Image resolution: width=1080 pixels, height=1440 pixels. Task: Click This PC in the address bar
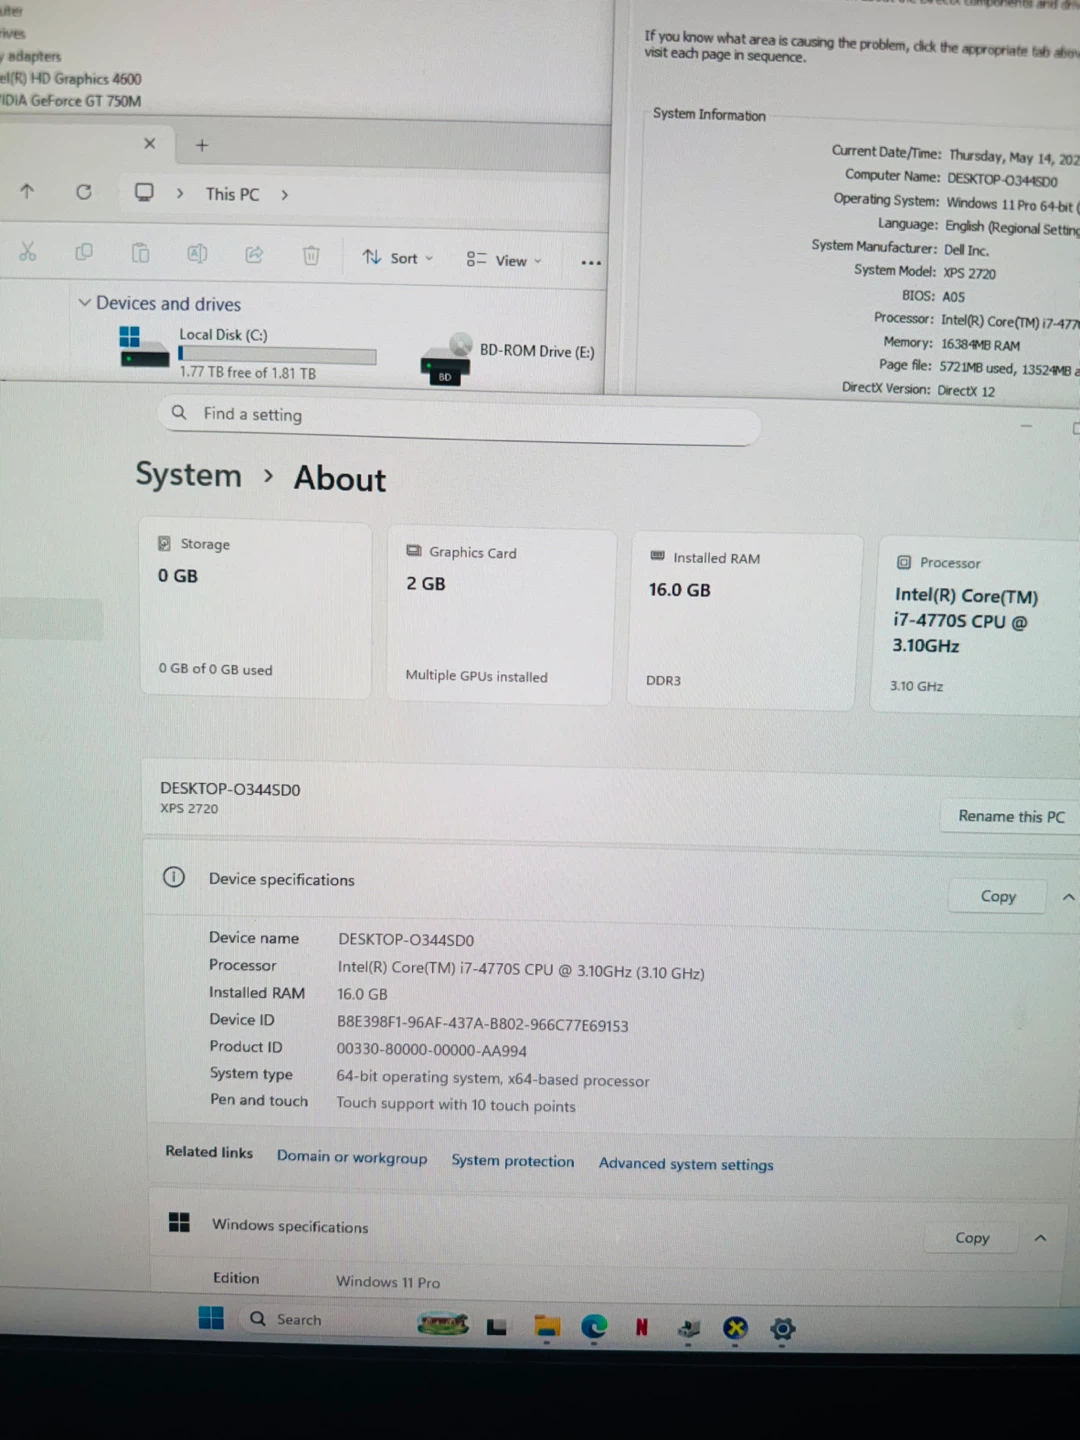(232, 194)
